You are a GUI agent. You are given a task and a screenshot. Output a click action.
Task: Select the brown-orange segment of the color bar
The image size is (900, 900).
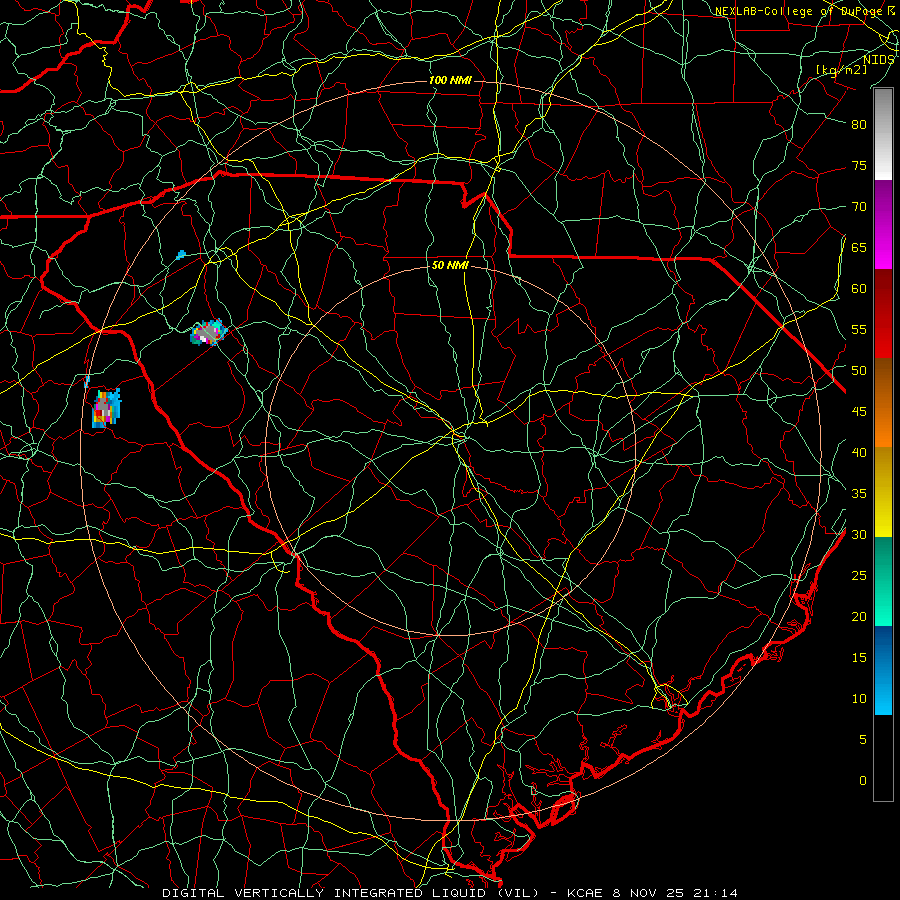point(883,403)
